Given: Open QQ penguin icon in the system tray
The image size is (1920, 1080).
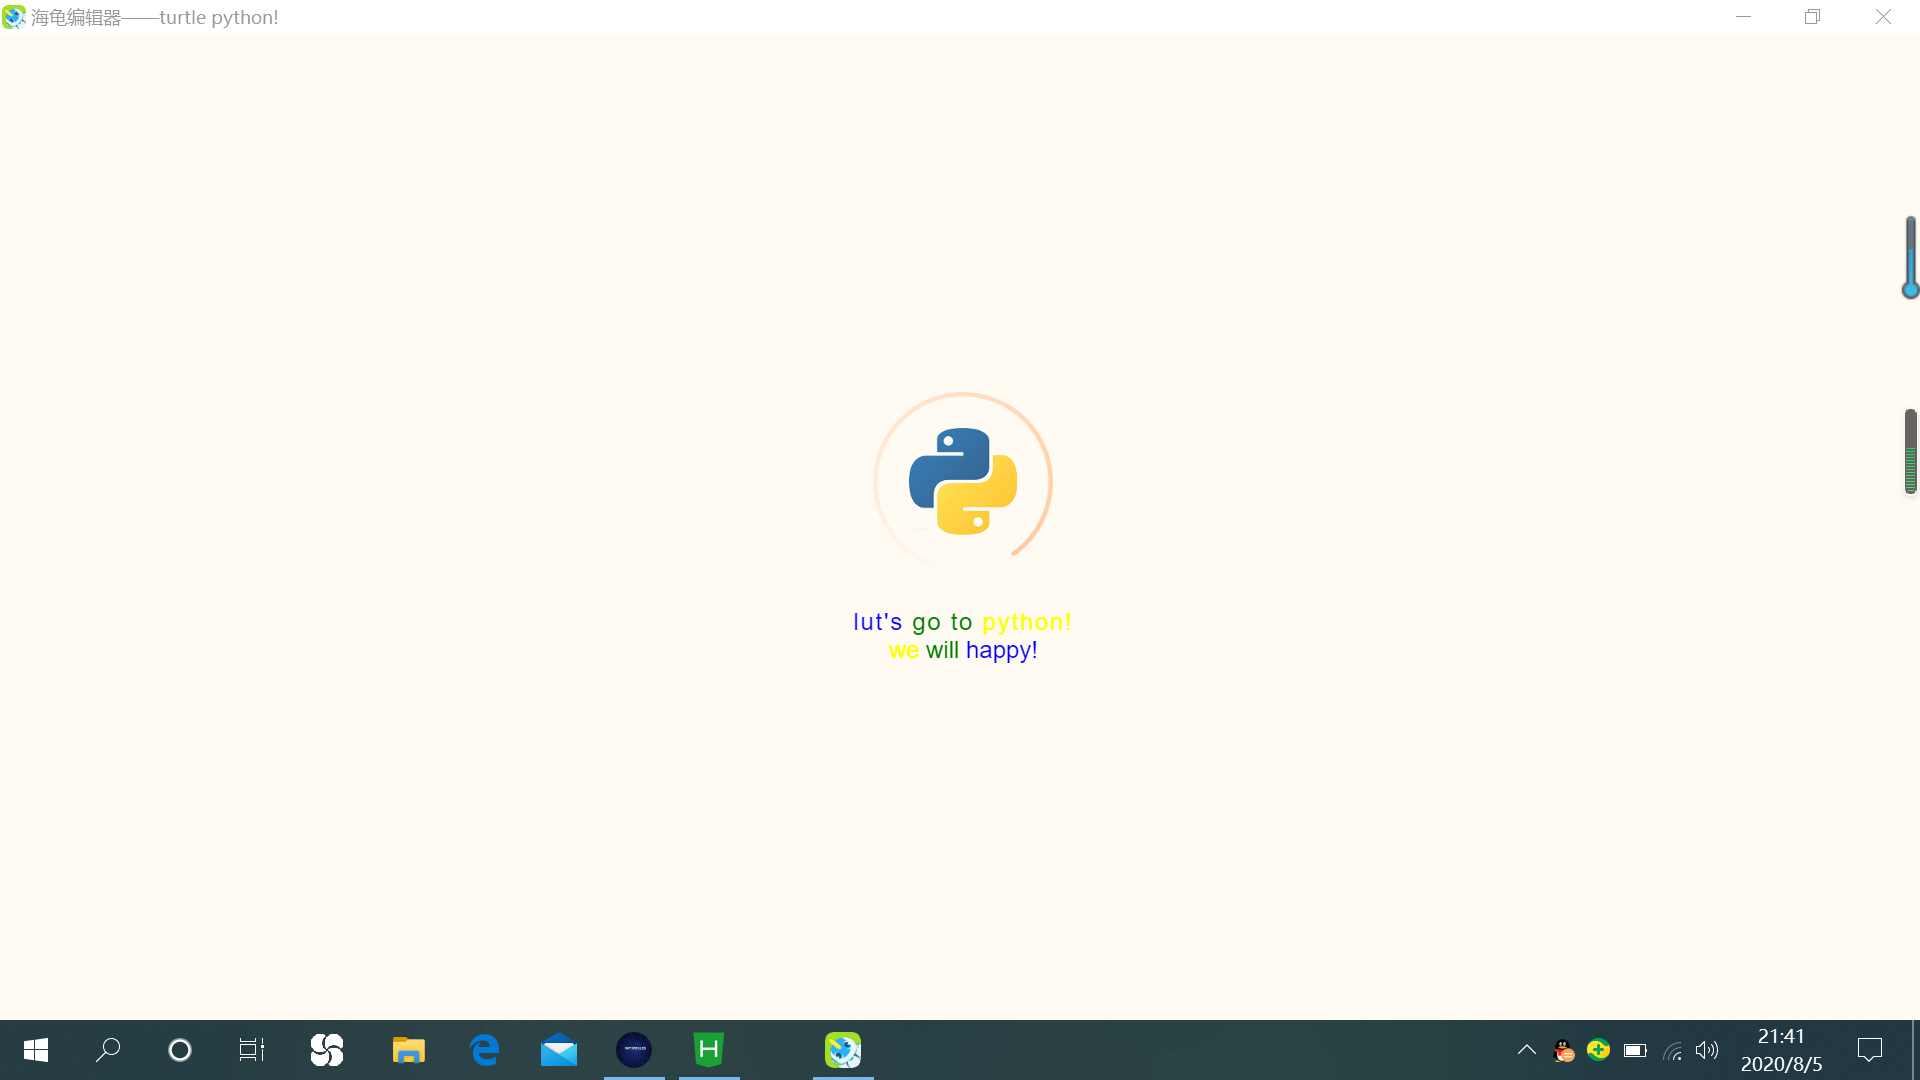Looking at the screenshot, I should 1563,1050.
